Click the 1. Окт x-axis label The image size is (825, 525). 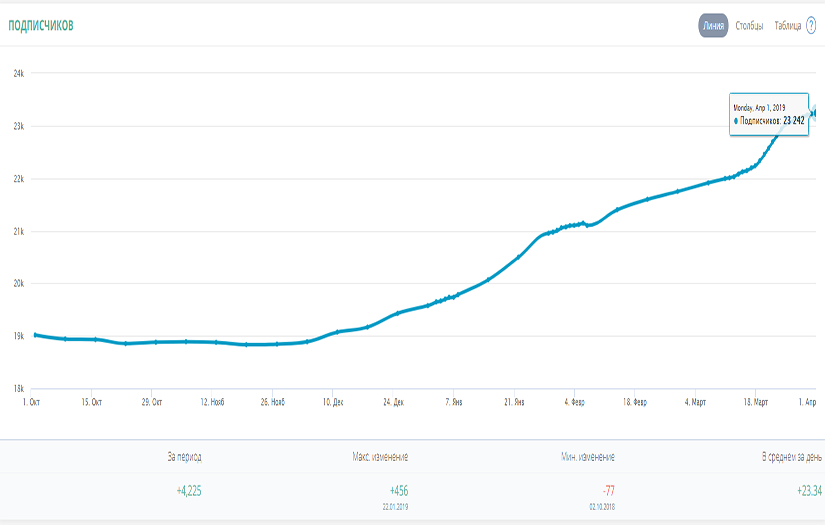(x=31, y=402)
